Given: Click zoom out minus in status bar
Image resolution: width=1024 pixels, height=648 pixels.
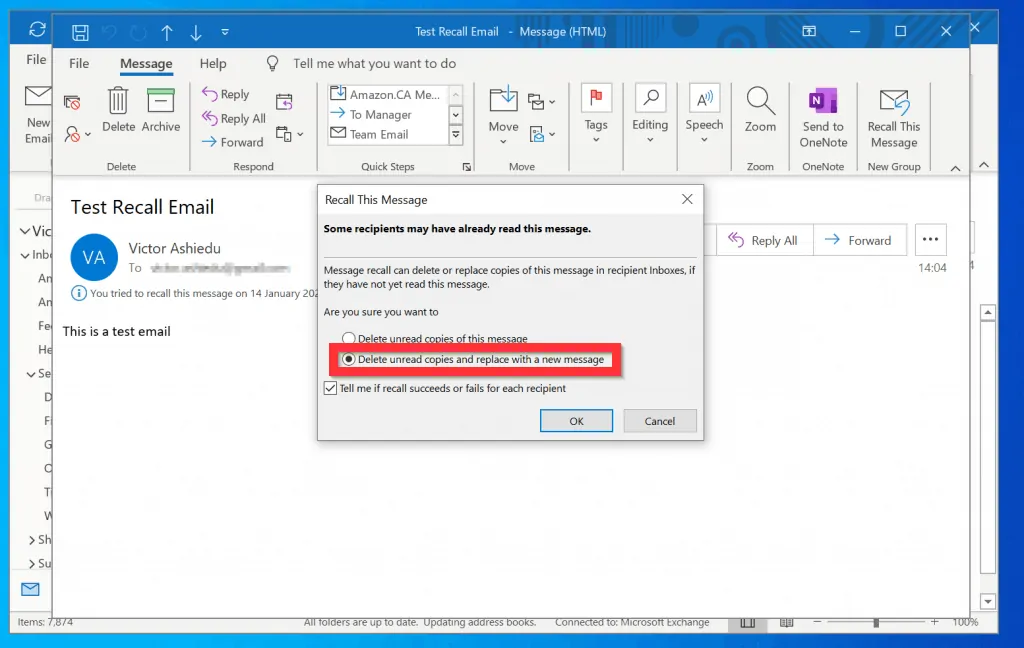Looking at the screenshot, I should [x=818, y=622].
